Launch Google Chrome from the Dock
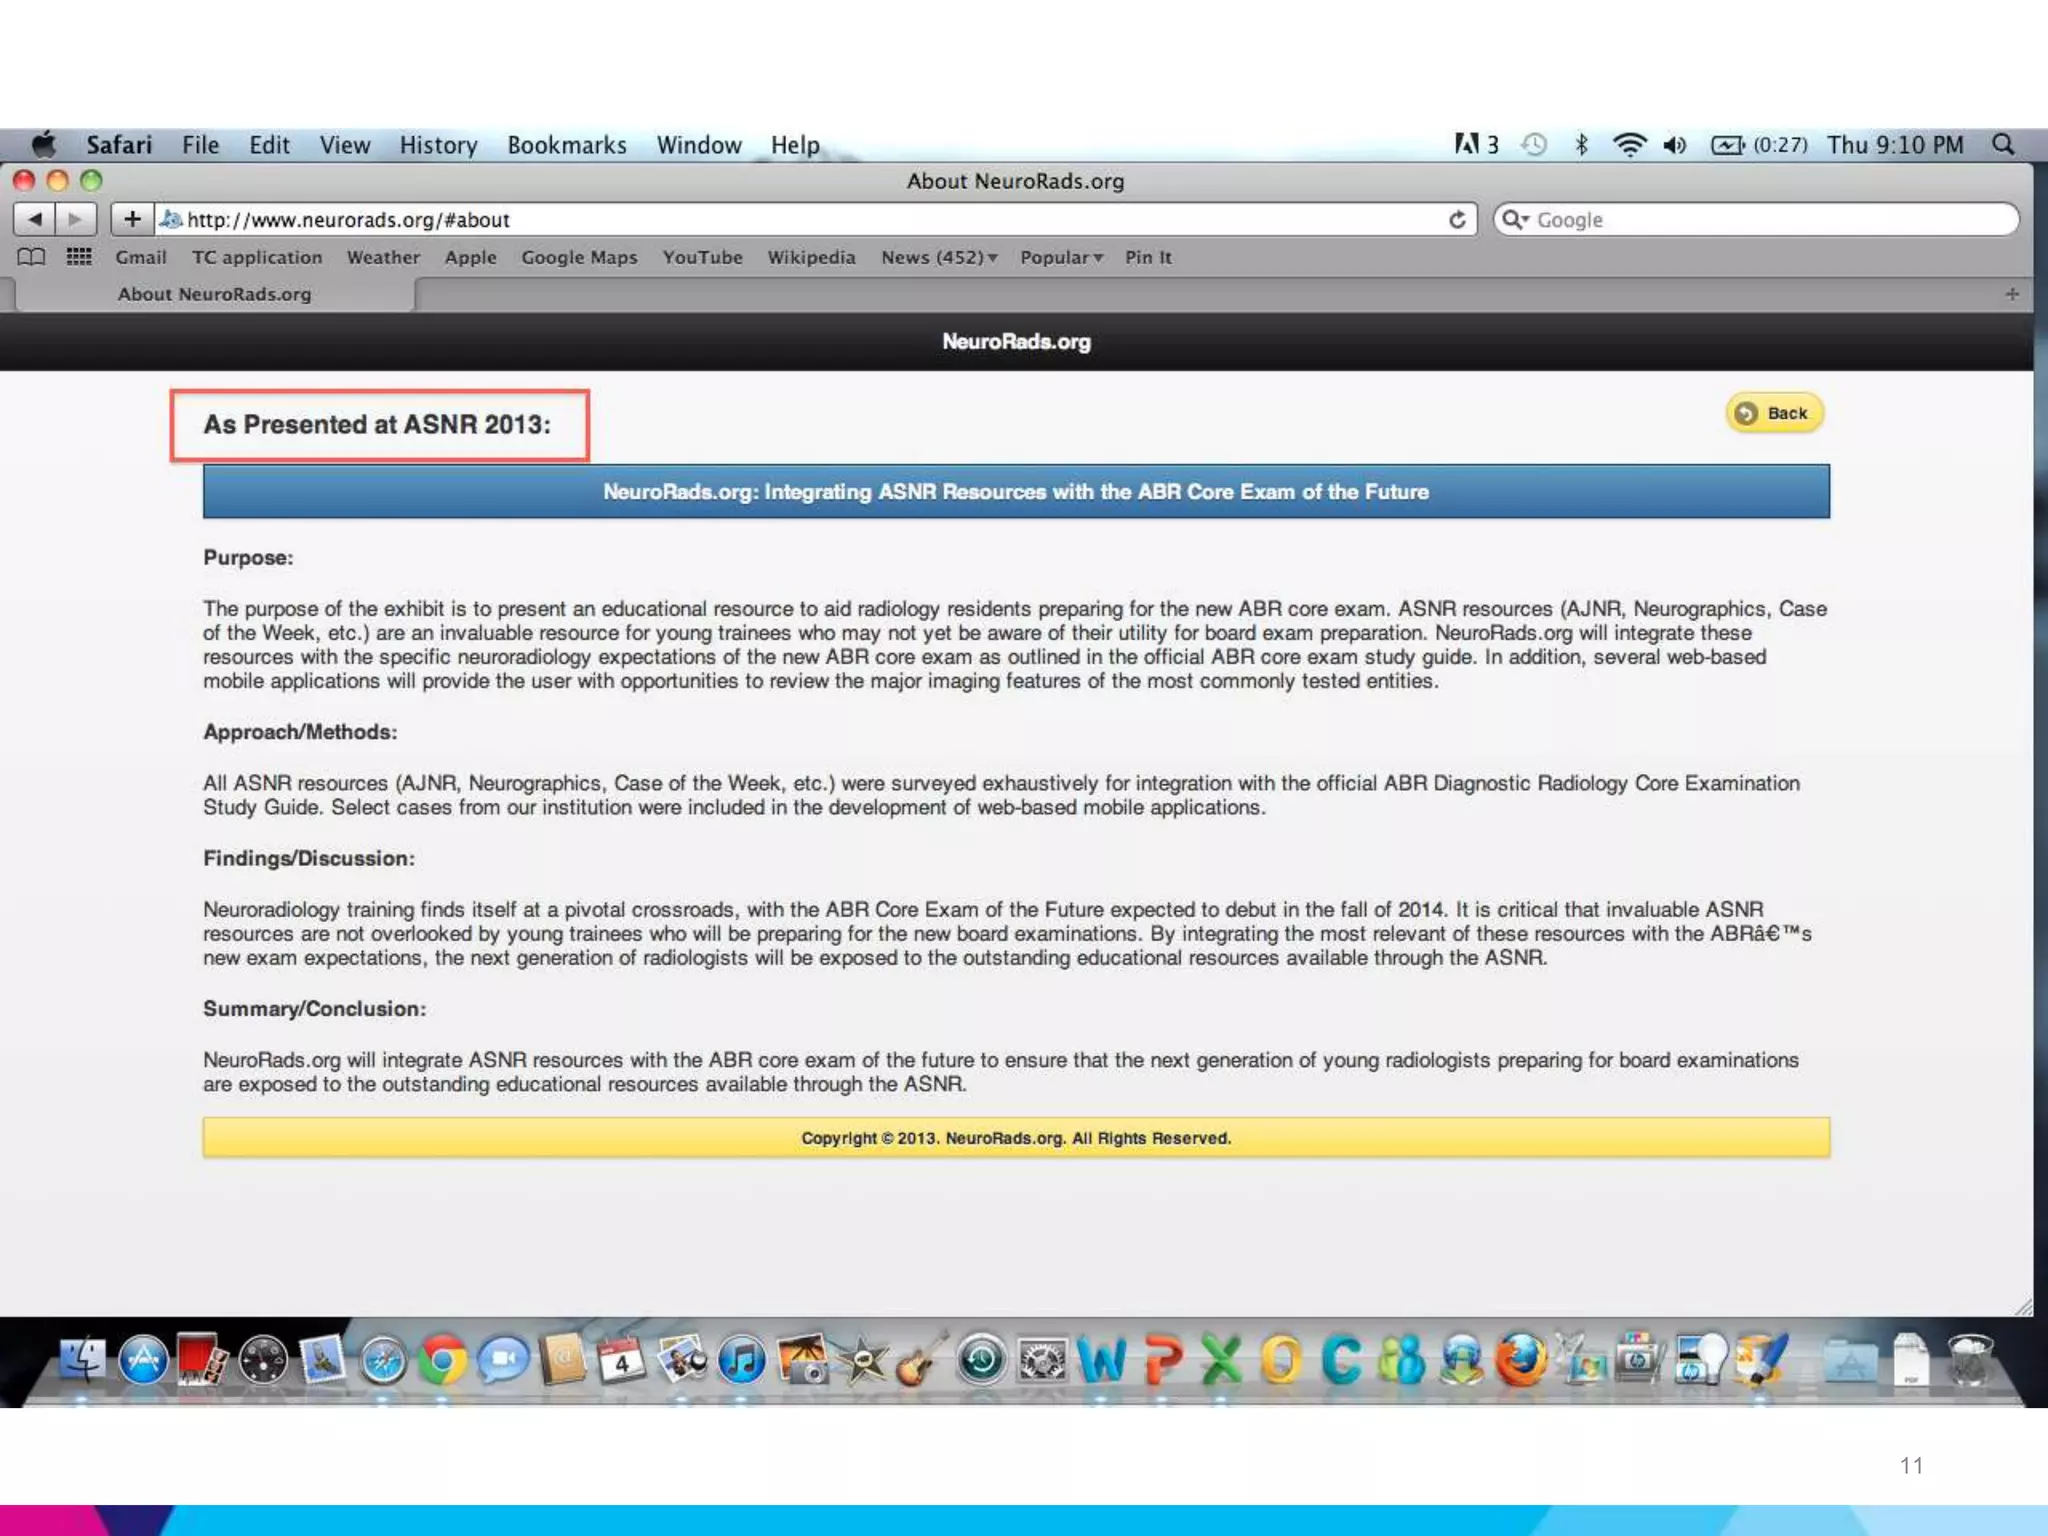The height and width of the screenshot is (1536, 2048). pyautogui.click(x=442, y=1360)
